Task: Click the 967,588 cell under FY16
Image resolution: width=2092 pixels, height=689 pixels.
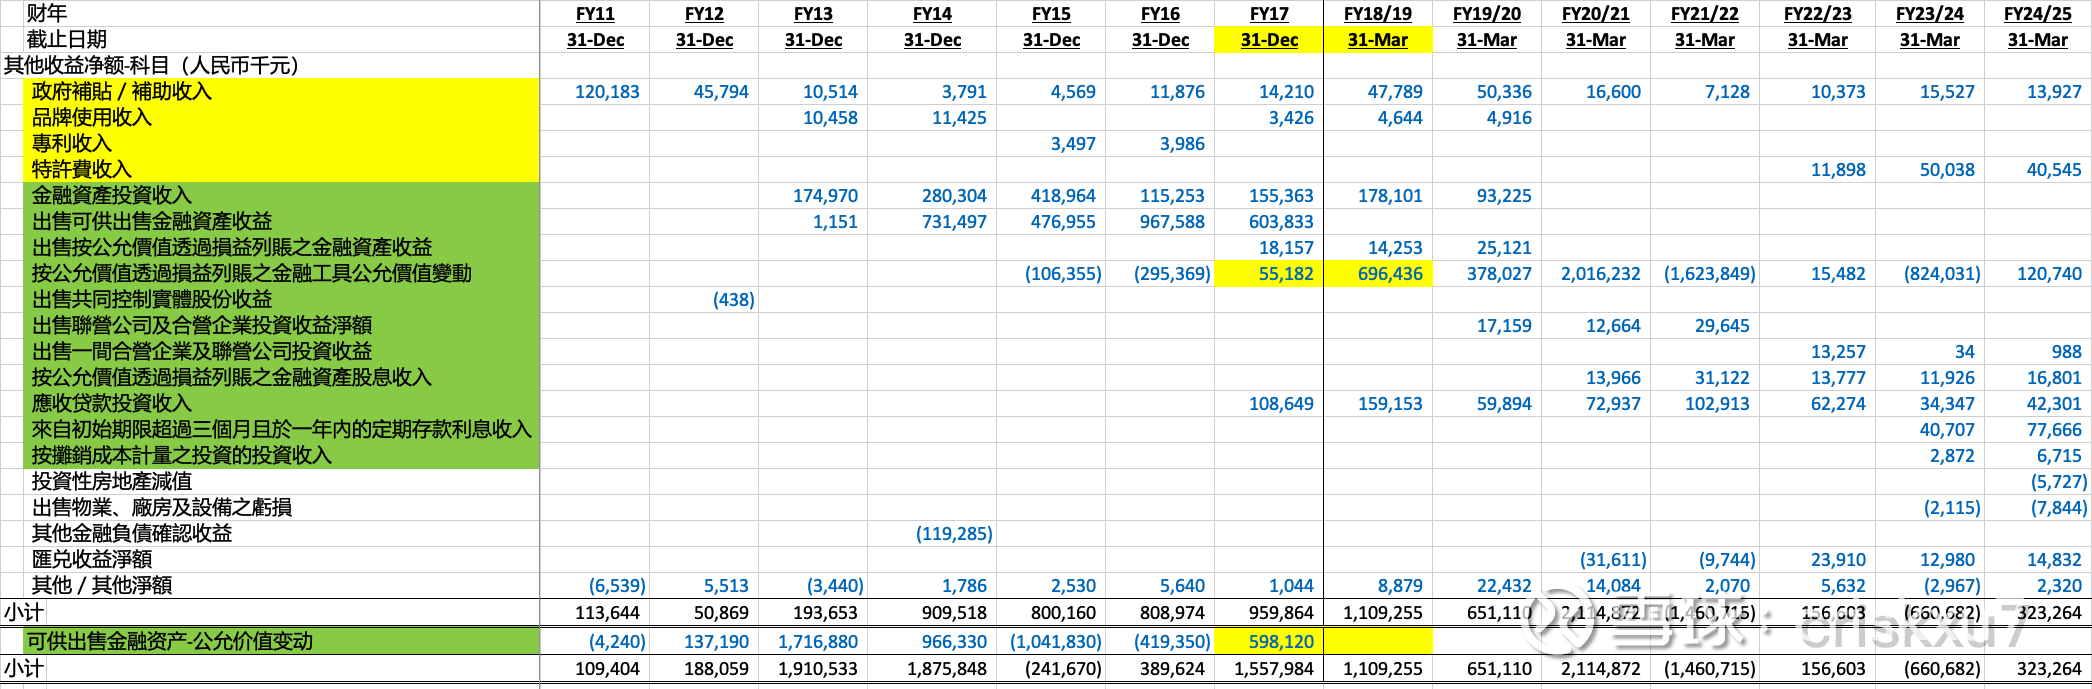Action: (x=1172, y=222)
